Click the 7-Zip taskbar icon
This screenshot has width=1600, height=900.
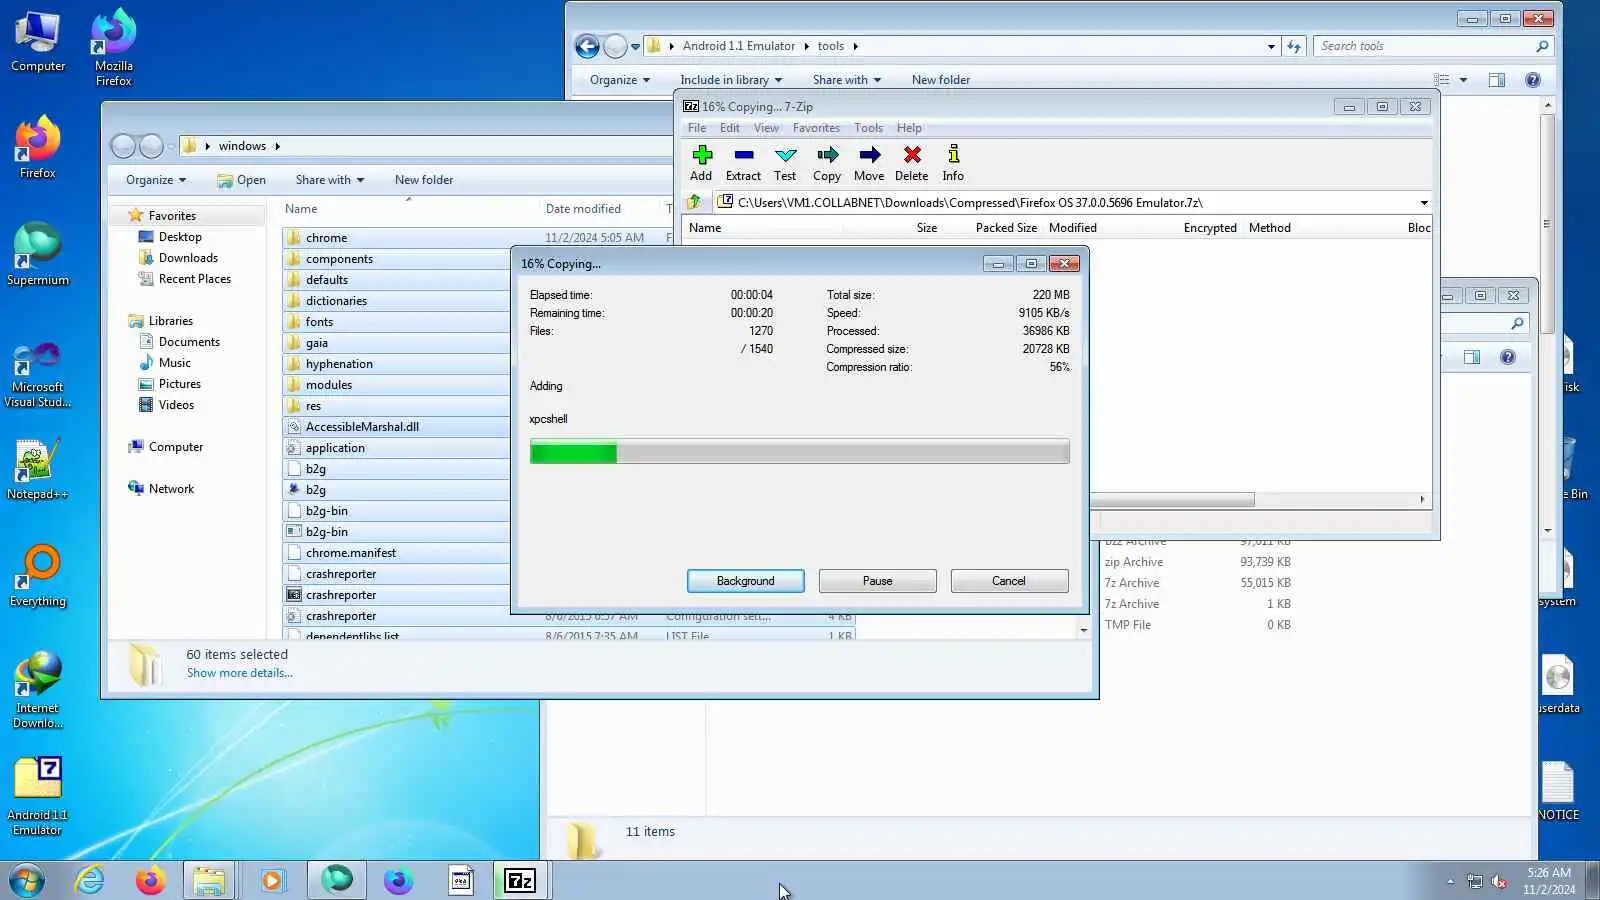point(521,880)
